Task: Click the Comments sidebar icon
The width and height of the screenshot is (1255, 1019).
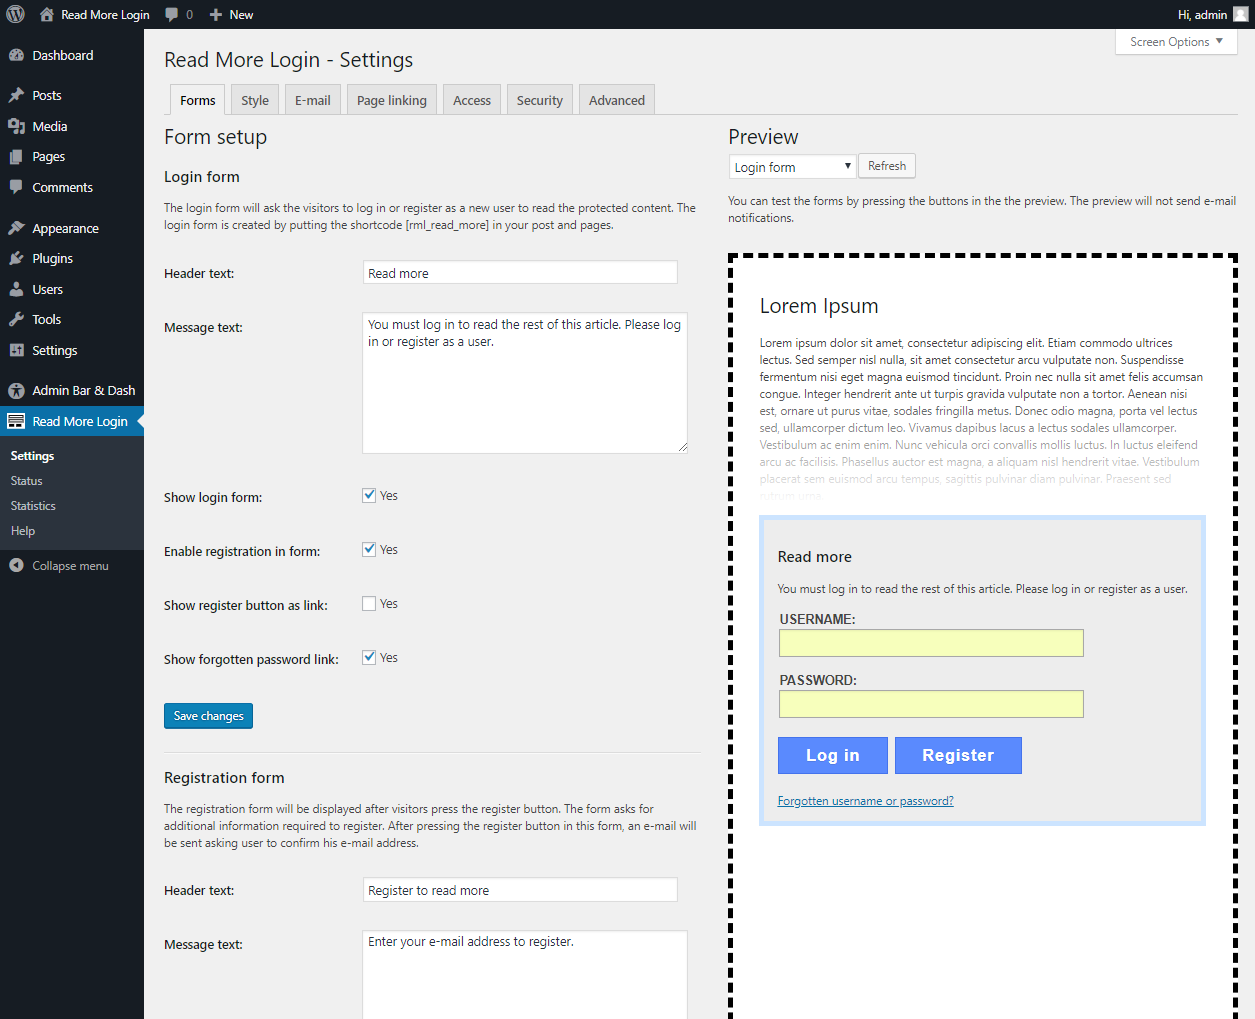Action: pyautogui.click(x=16, y=188)
